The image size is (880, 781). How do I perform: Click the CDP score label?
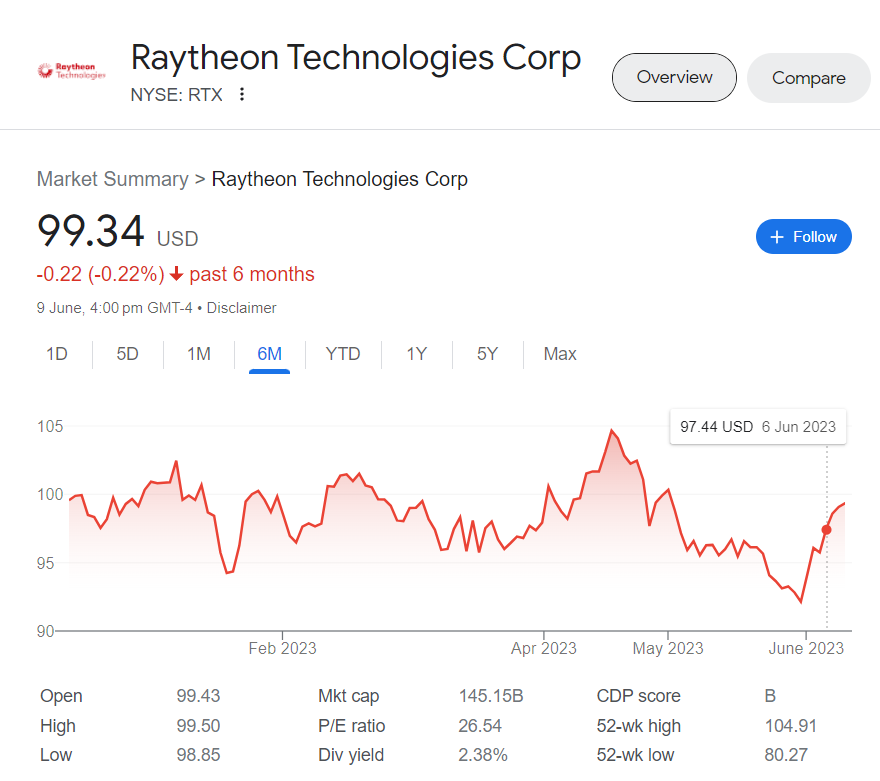(x=639, y=696)
